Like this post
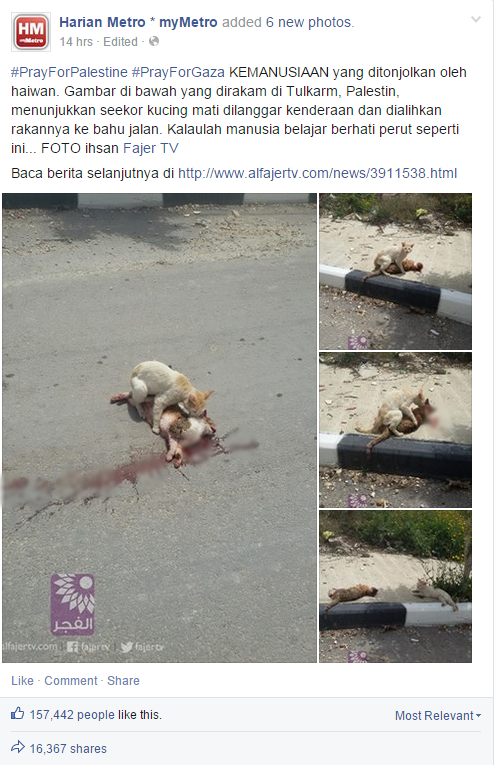This screenshot has width=494, height=765. [x=22, y=681]
